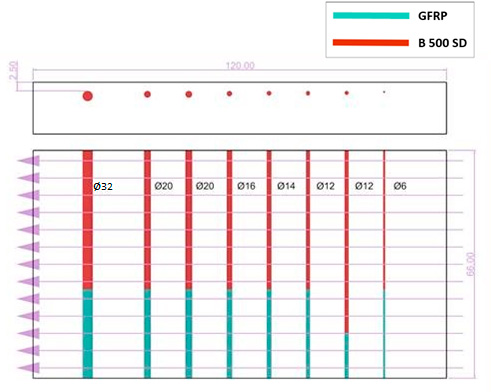The height and width of the screenshot is (392, 491).
Task: Click the teal segment of the Ø16 bar
Action: (229, 334)
